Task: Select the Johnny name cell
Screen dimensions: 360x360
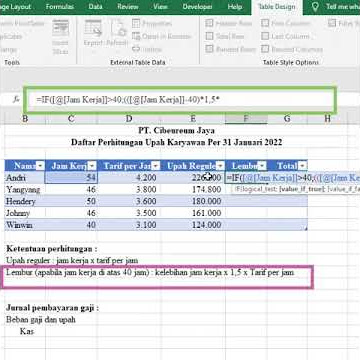Action: pos(25,213)
